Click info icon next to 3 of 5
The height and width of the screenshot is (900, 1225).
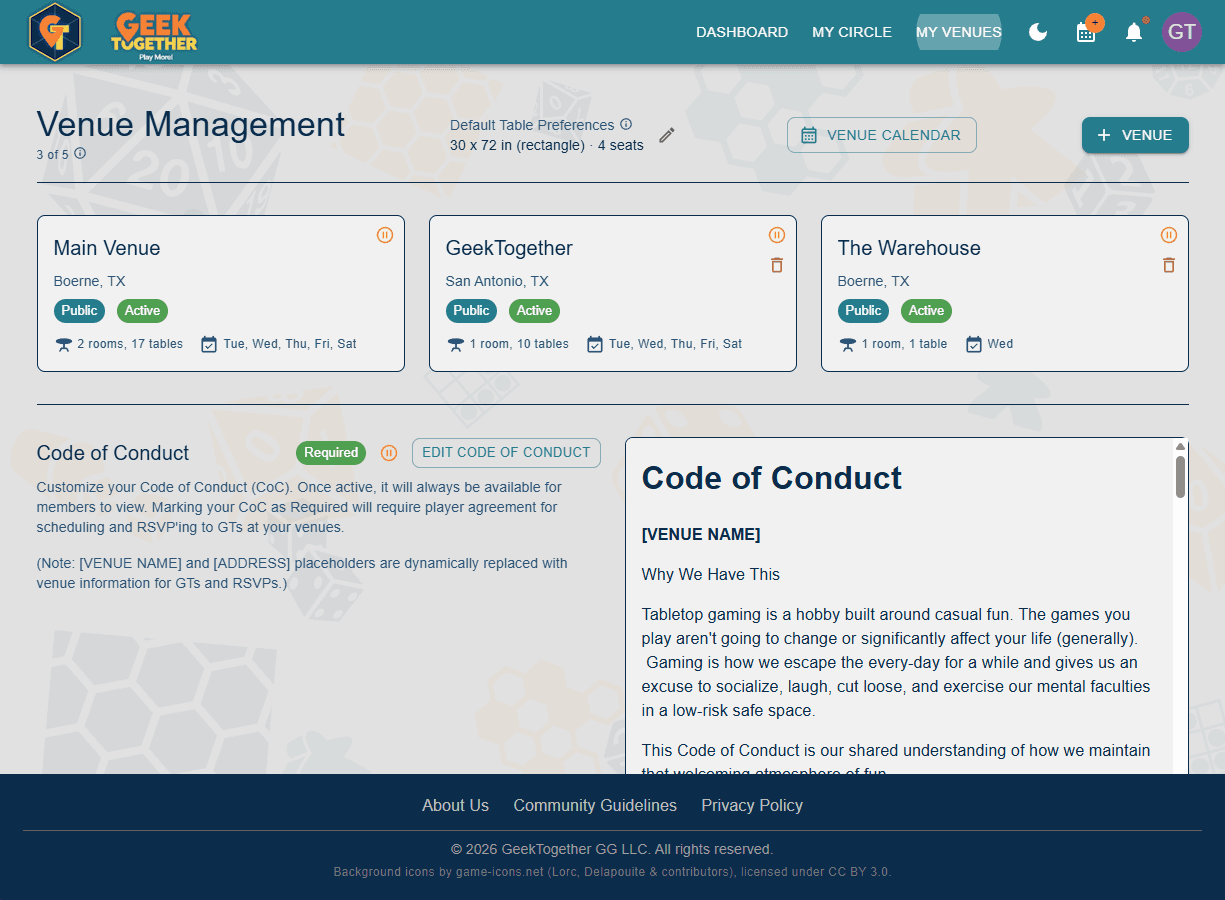(x=80, y=154)
